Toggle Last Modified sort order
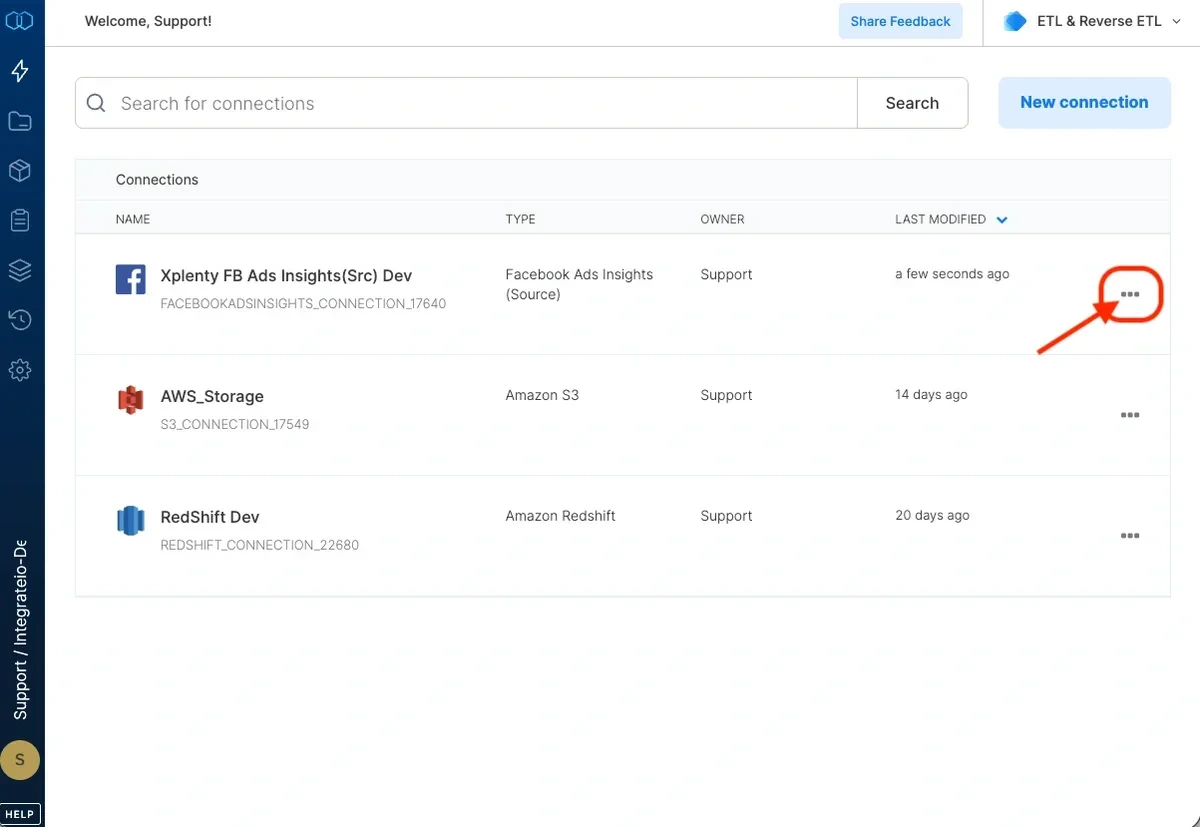 click(1001, 219)
